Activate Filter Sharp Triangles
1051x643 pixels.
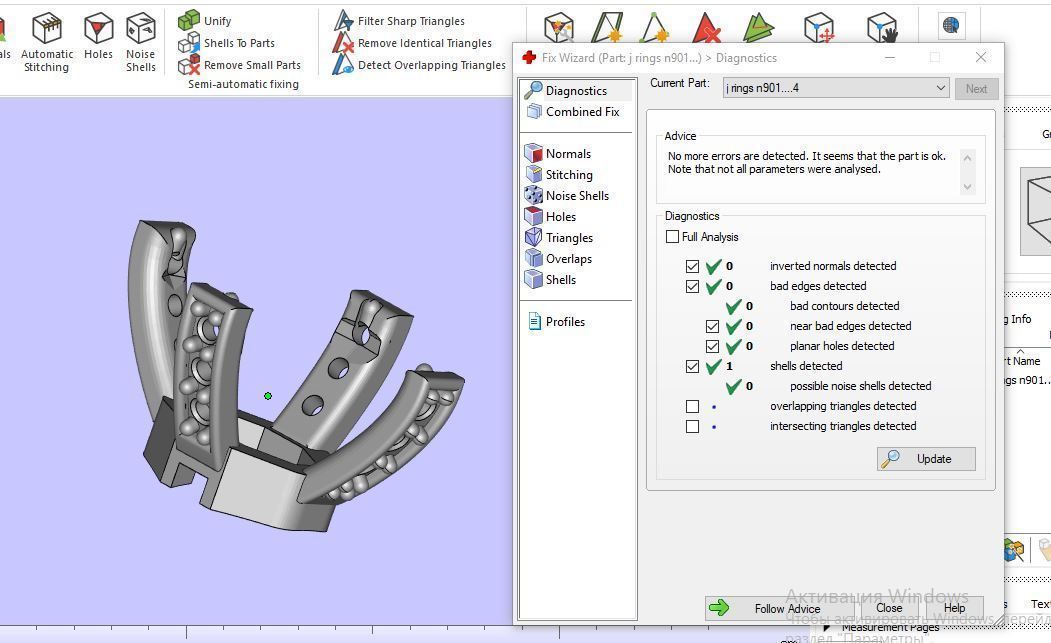click(x=399, y=21)
